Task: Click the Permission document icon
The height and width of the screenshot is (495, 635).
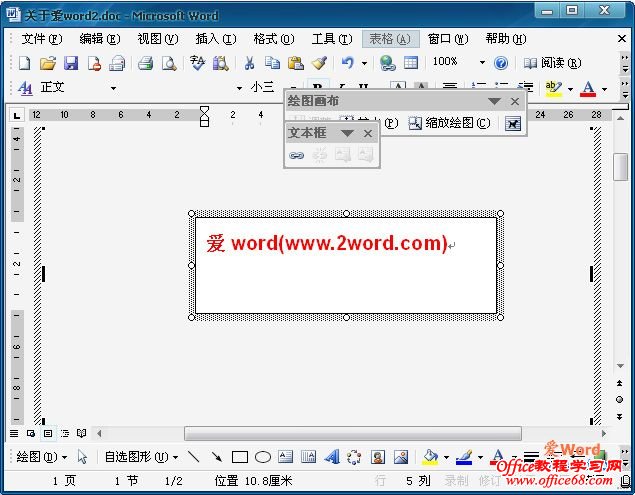Action: coord(94,63)
